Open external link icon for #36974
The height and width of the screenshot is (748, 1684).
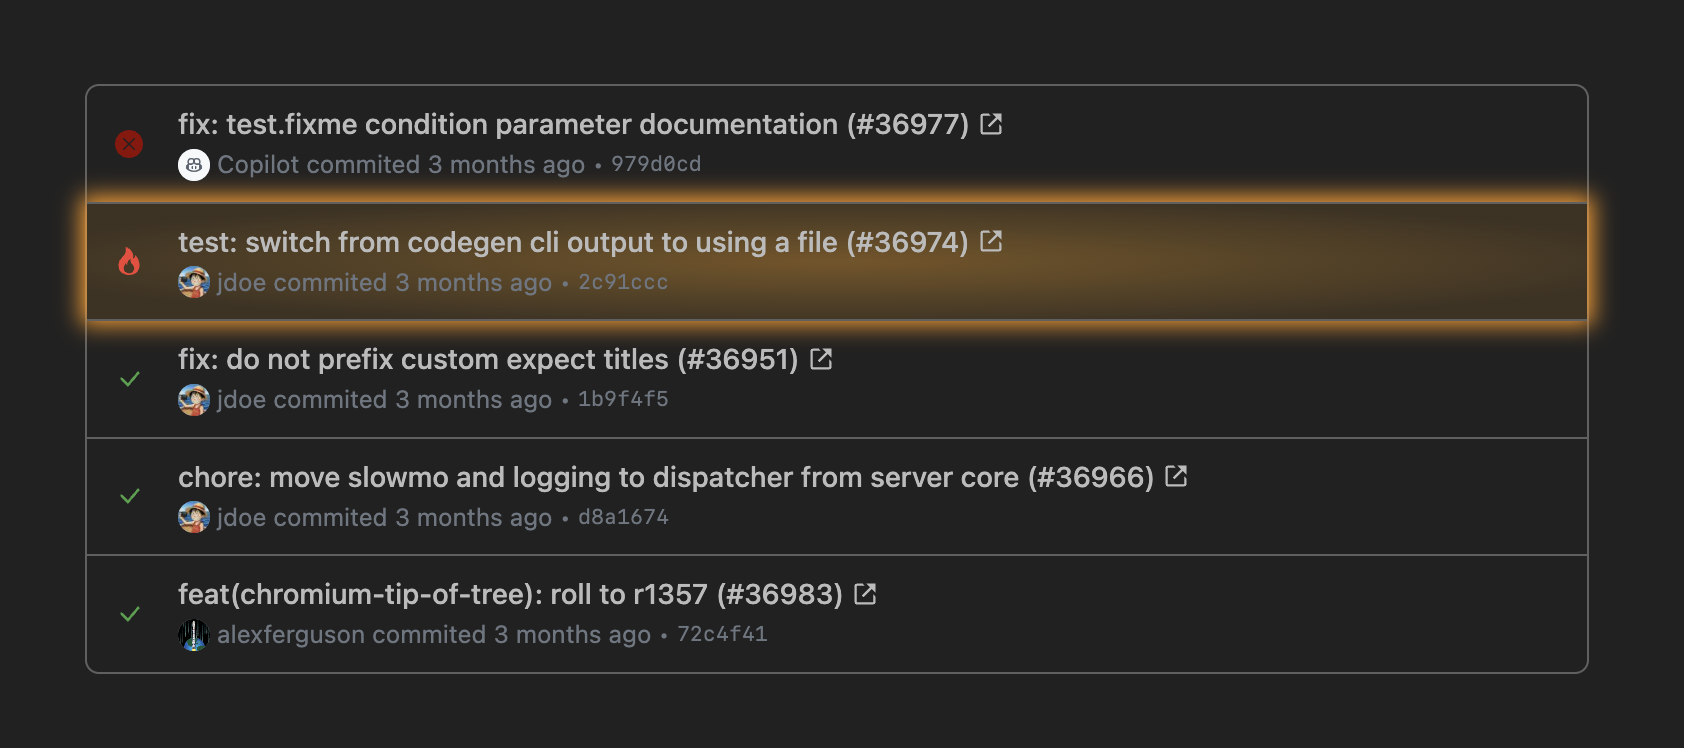pyautogui.click(x=991, y=241)
